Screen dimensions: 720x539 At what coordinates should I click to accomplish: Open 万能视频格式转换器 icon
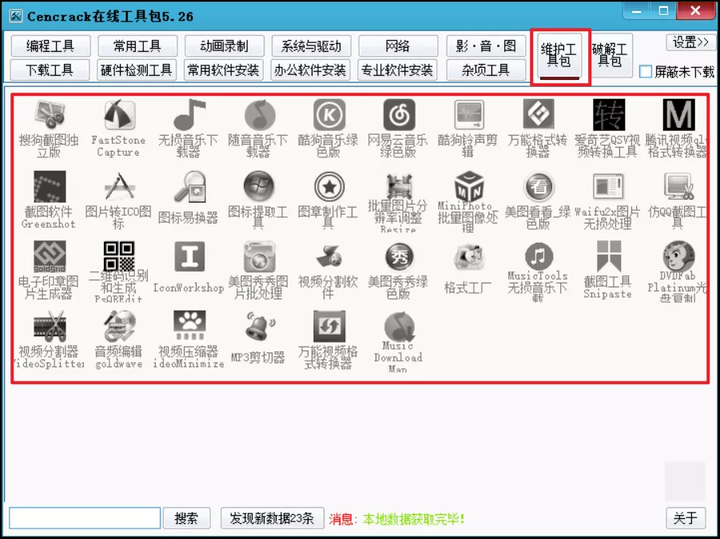click(x=328, y=326)
